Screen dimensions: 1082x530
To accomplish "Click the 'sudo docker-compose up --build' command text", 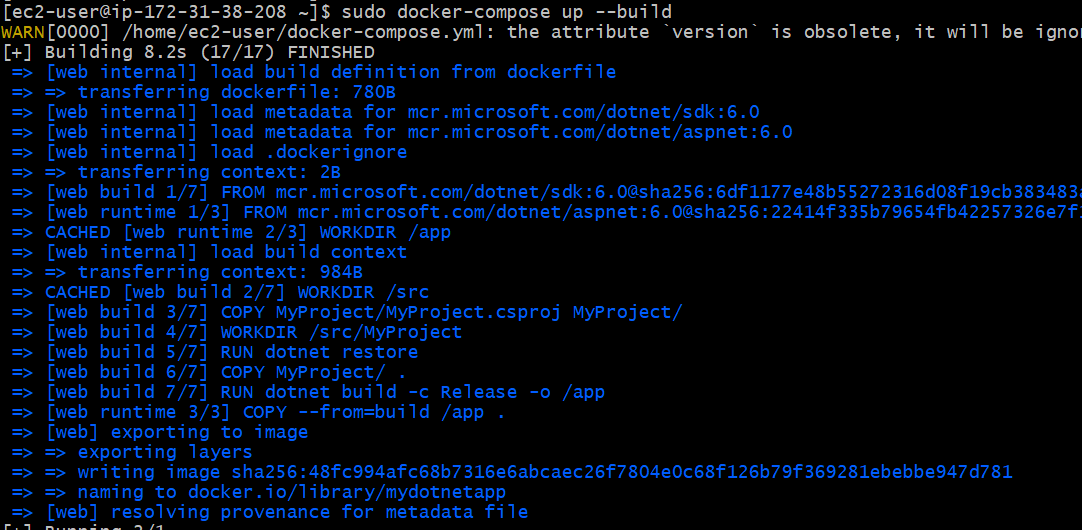I will coord(506,12).
